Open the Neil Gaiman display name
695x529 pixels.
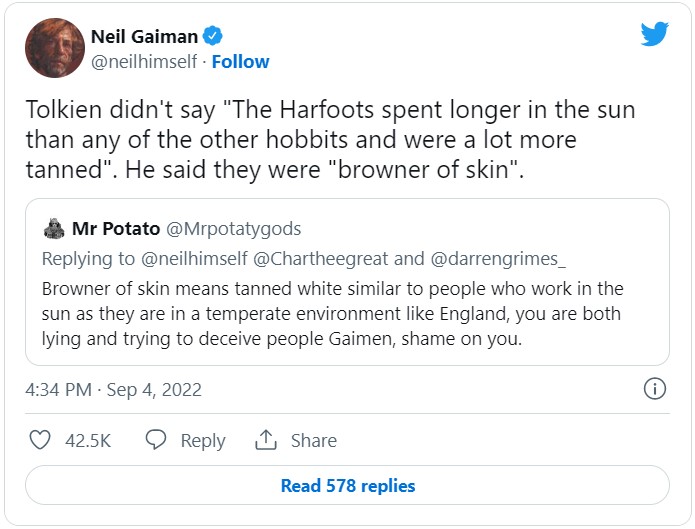pyautogui.click(x=144, y=37)
